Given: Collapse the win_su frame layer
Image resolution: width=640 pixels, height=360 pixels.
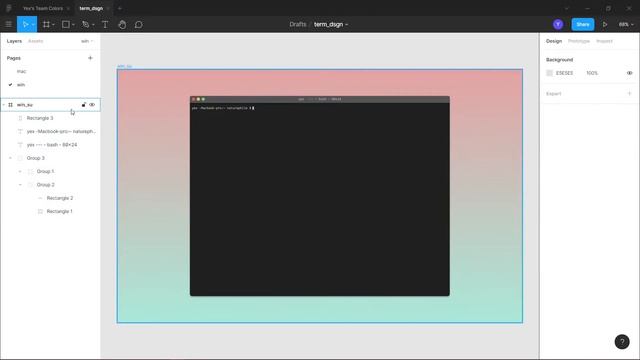Looking at the screenshot, I should pyautogui.click(x=4, y=105).
